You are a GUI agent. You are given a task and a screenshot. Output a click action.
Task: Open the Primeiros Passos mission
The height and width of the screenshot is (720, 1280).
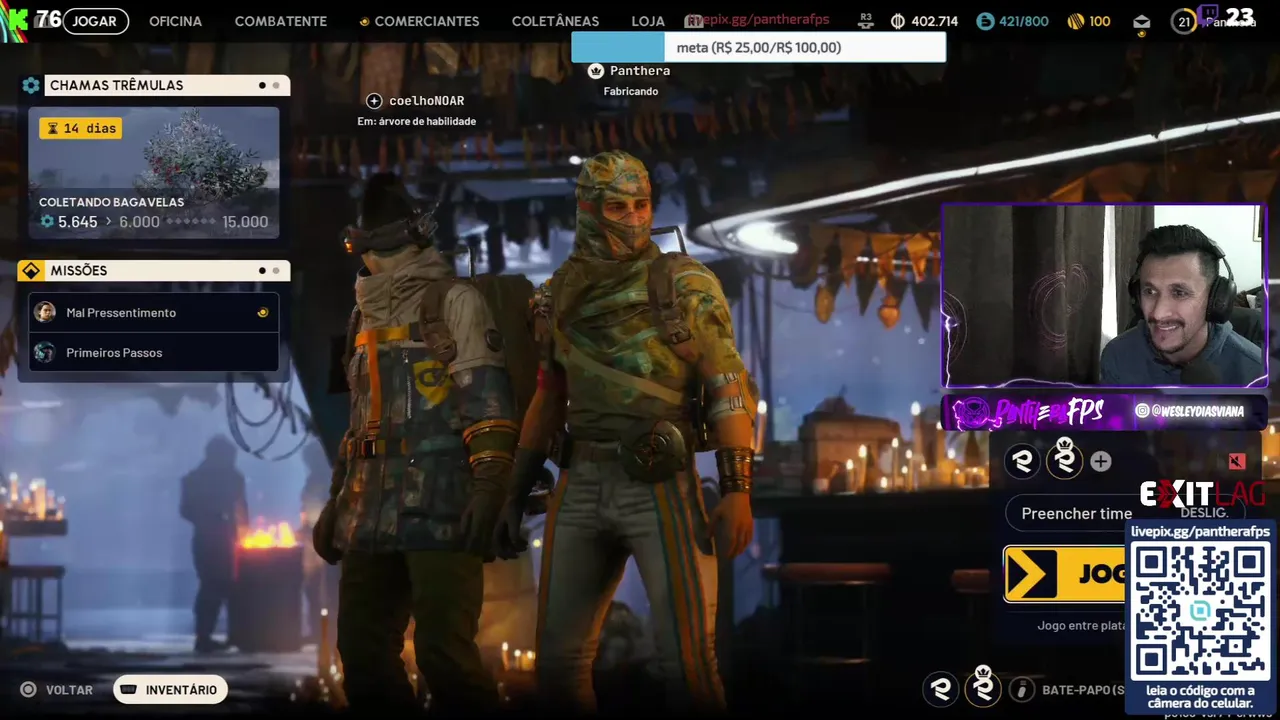(x=154, y=352)
